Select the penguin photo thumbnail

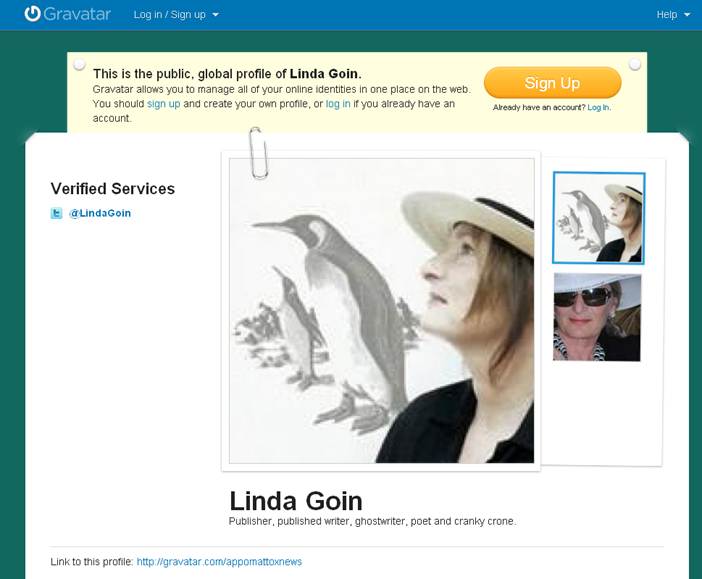click(599, 218)
